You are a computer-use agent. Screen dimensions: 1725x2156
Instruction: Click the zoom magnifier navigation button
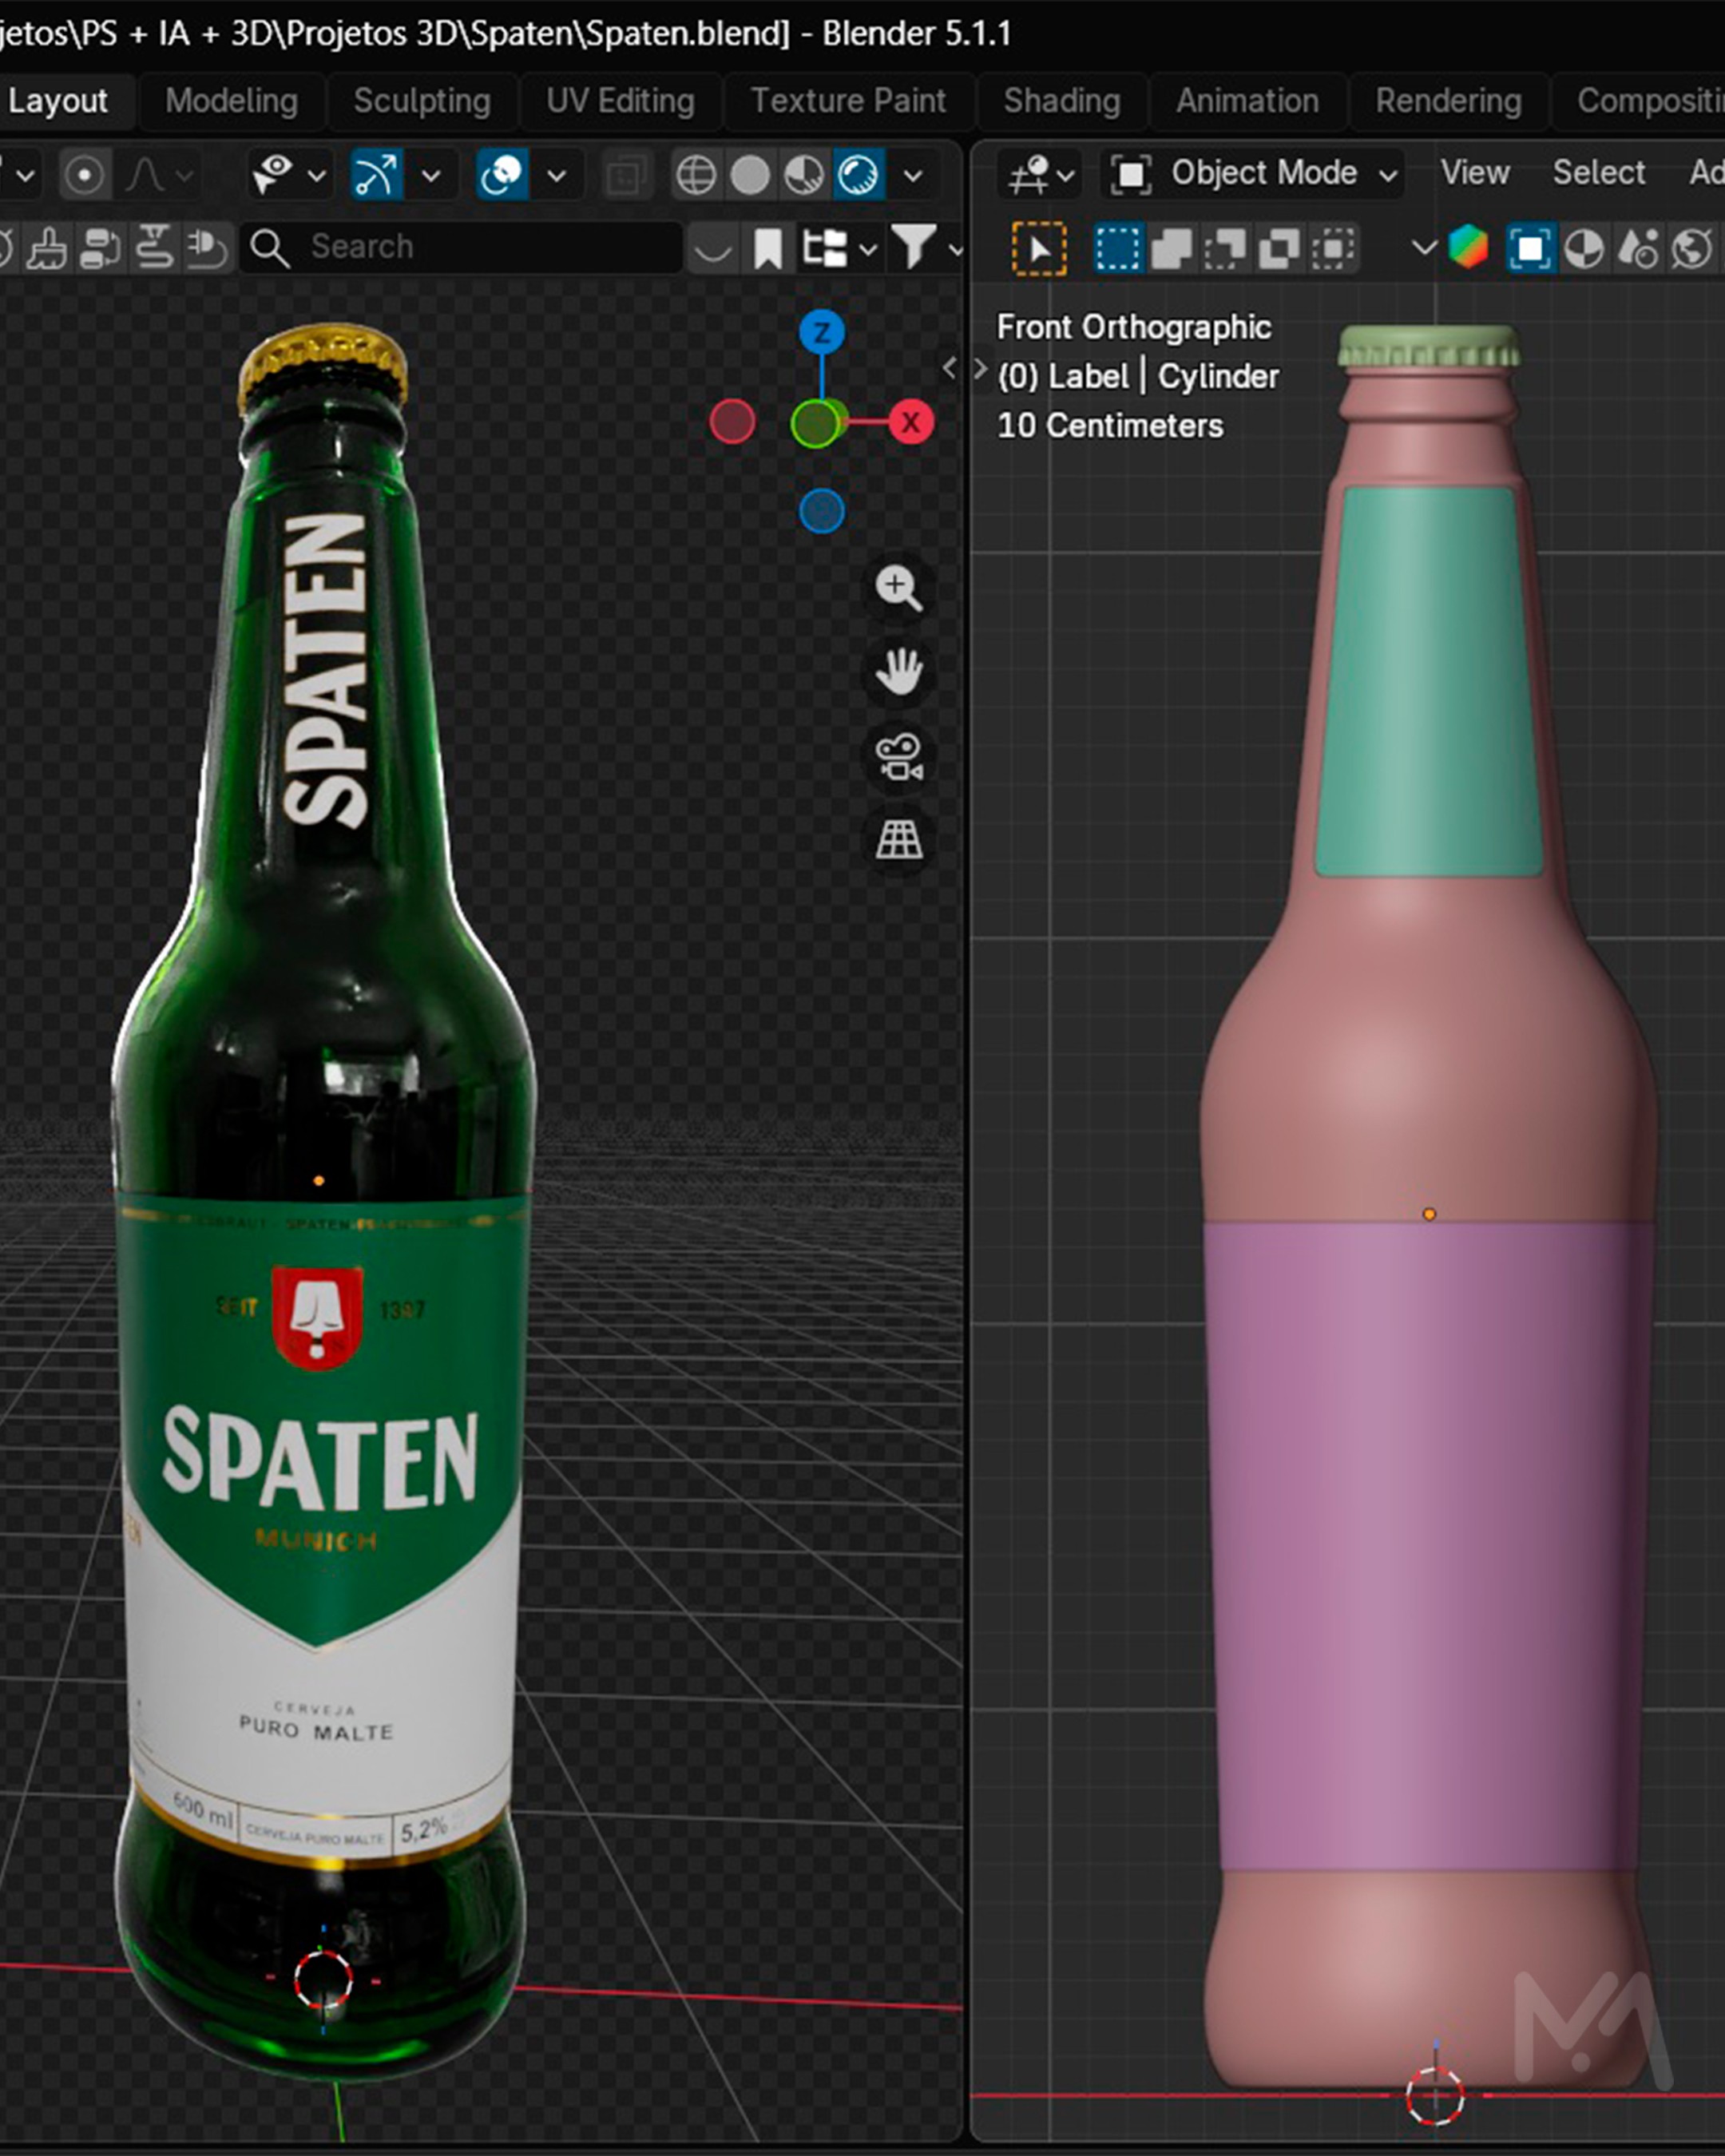898,588
